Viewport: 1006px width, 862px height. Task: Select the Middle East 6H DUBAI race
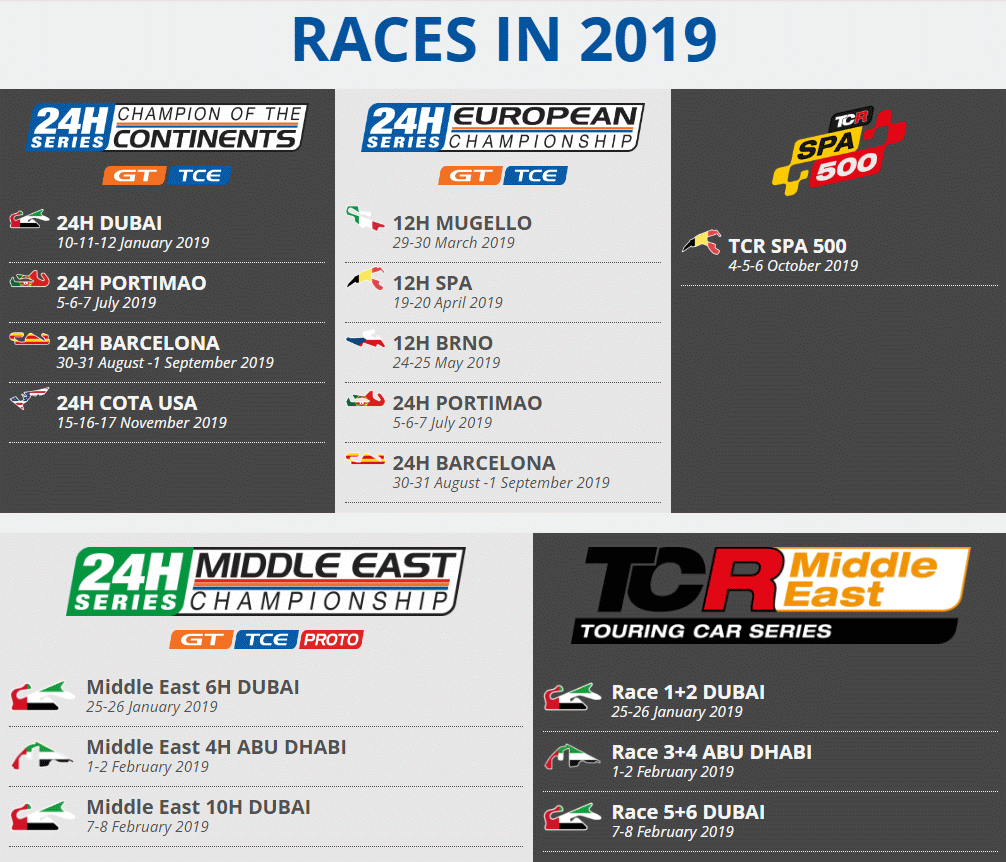(192, 687)
